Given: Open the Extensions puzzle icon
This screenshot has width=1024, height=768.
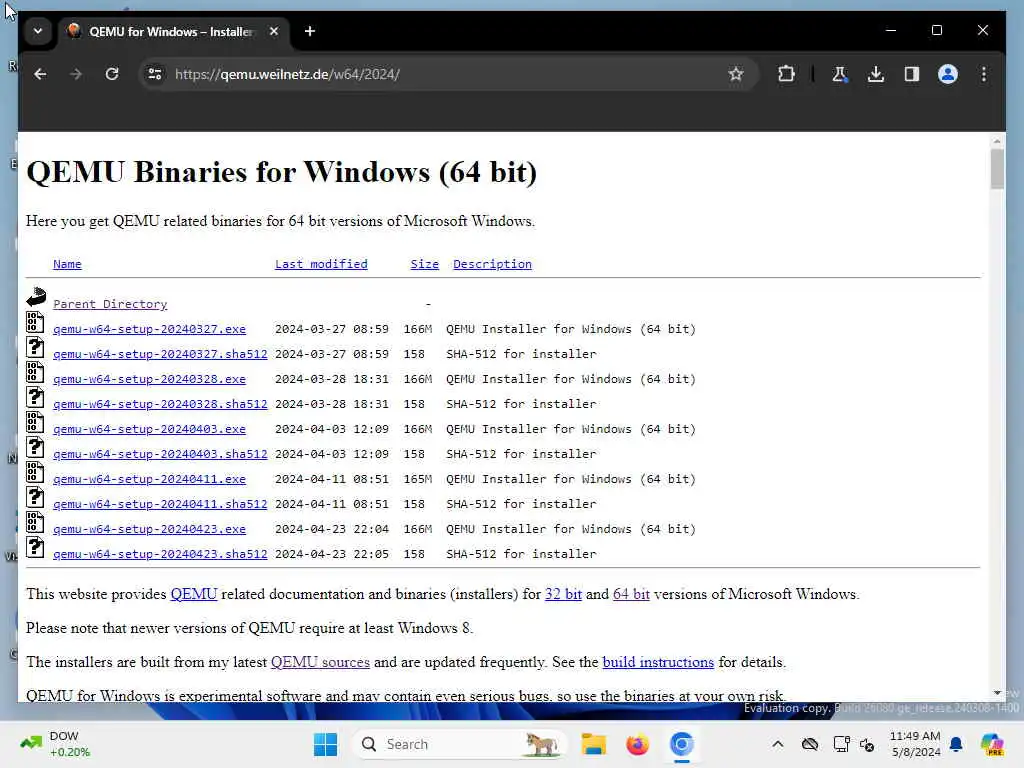Looking at the screenshot, I should (786, 74).
